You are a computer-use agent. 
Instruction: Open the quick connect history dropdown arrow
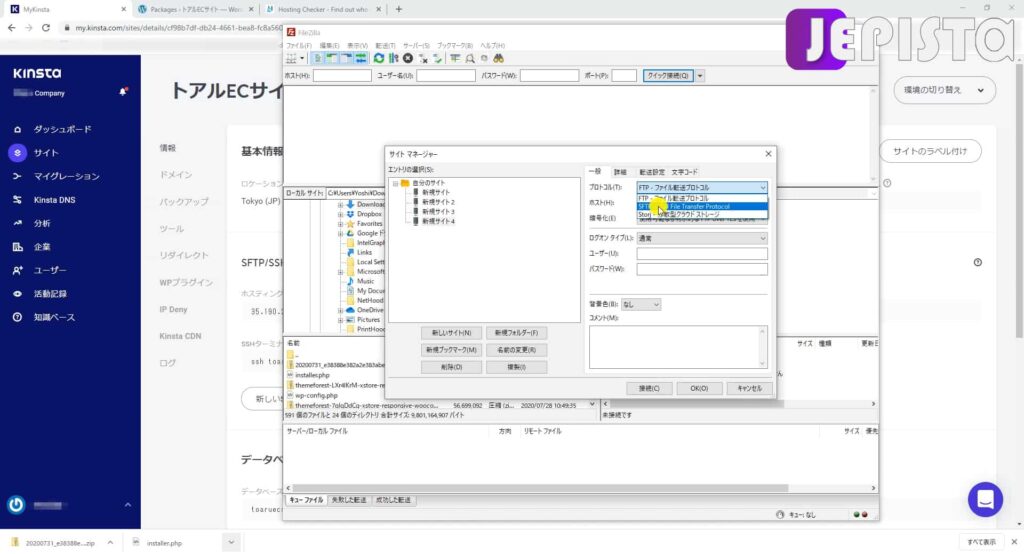click(699, 76)
